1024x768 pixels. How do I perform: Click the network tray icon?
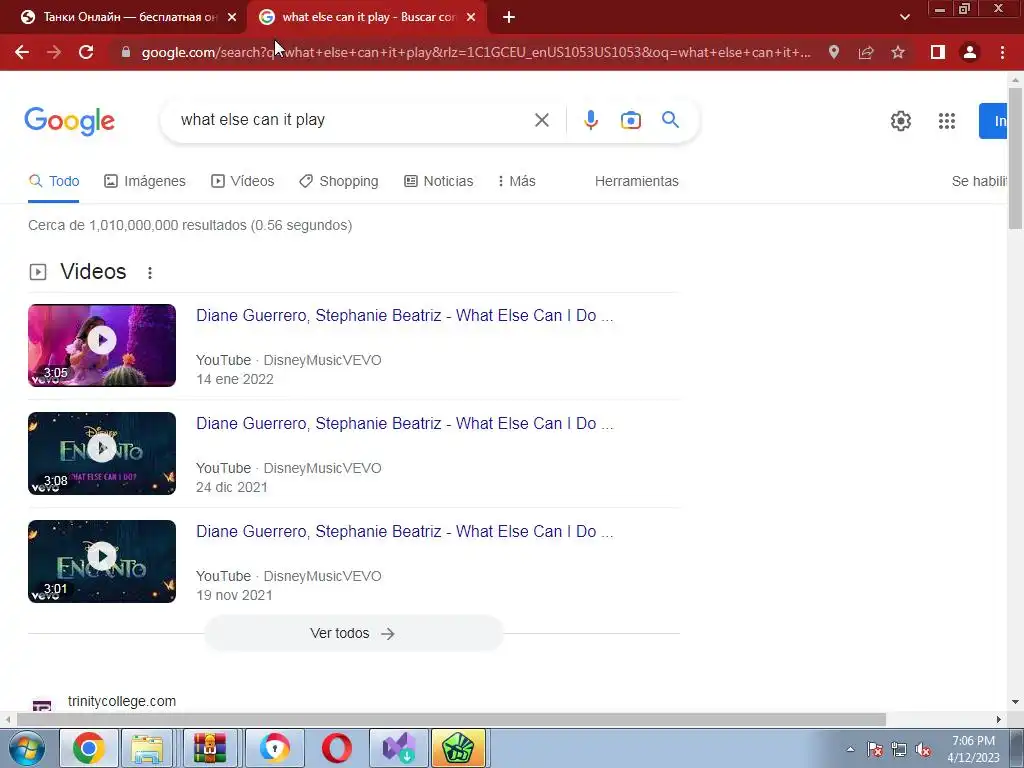899,750
